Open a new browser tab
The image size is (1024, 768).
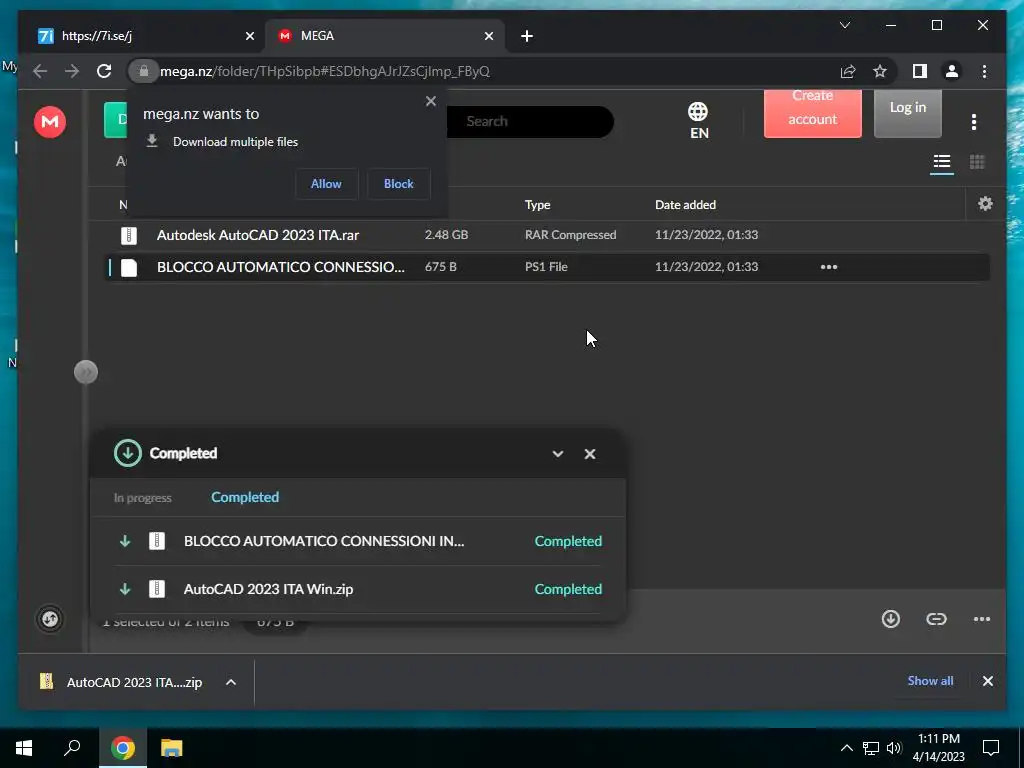tap(527, 36)
